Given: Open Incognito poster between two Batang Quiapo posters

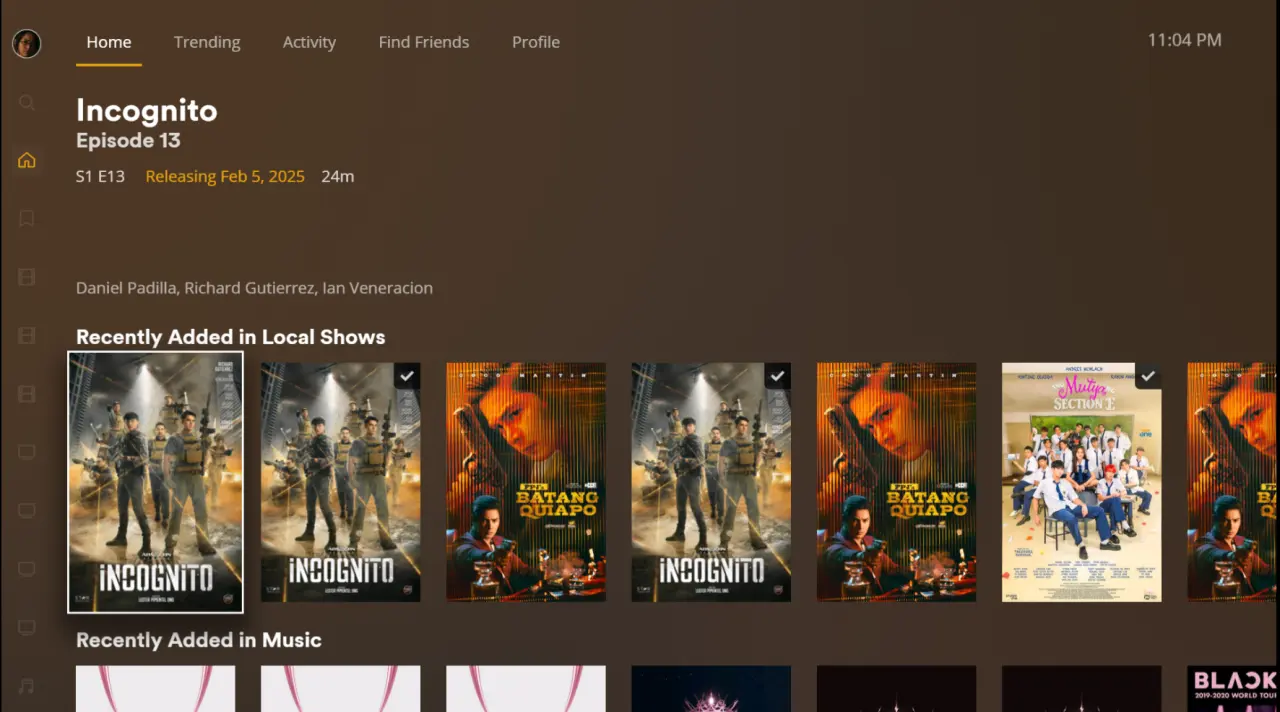Looking at the screenshot, I should (x=711, y=482).
